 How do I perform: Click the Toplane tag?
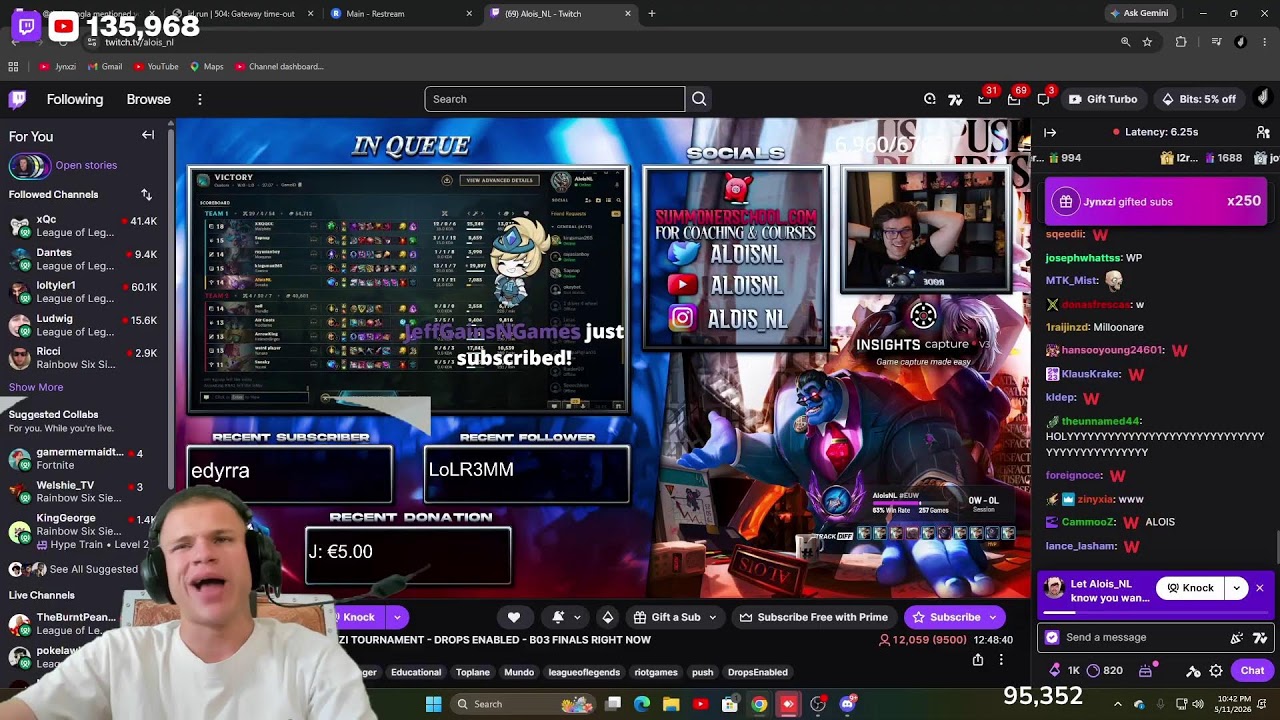[x=473, y=672]
